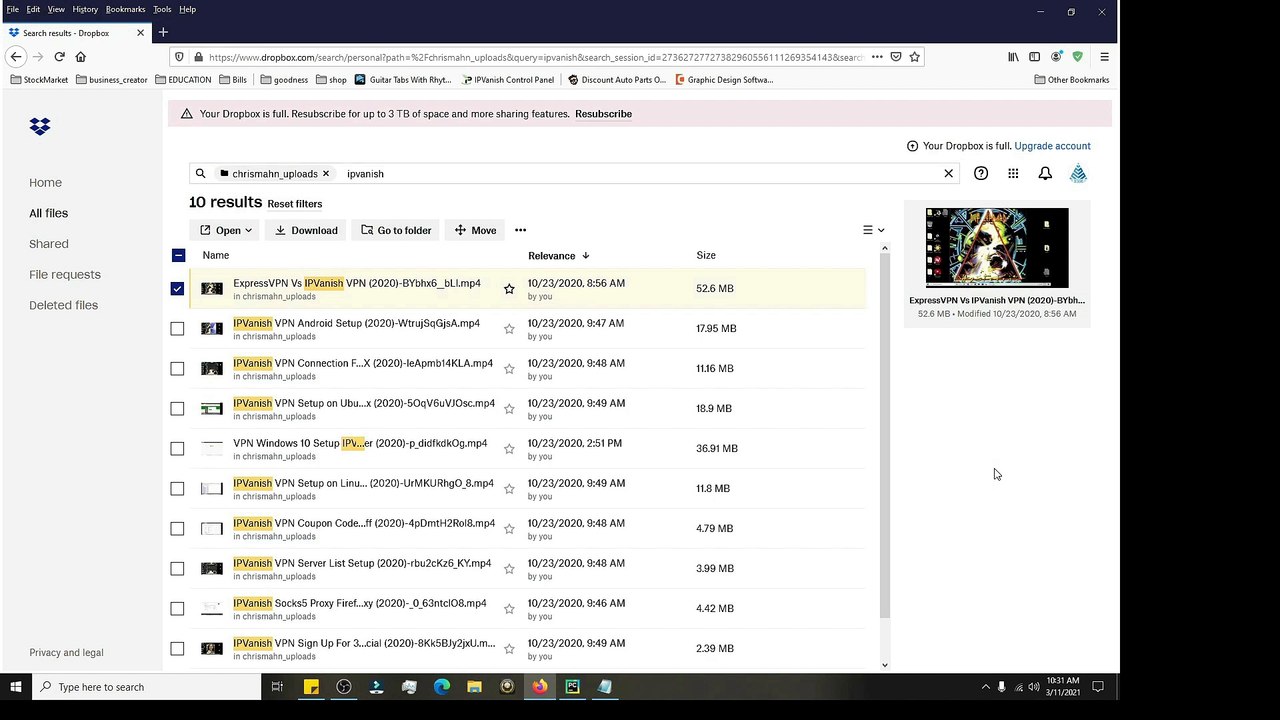Uncheck the ExpressVPN Vs IPVanish file checkbox

(x=177, y=289)
